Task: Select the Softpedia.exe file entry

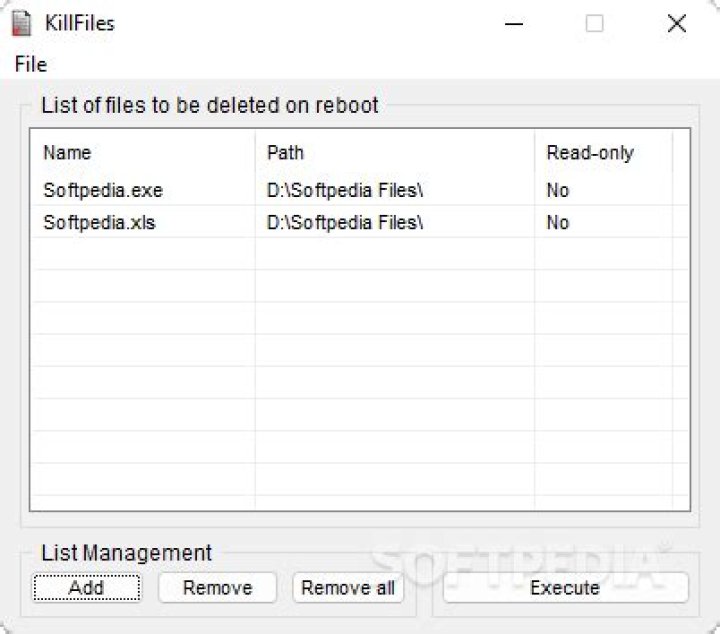Action: click(103, 190)
